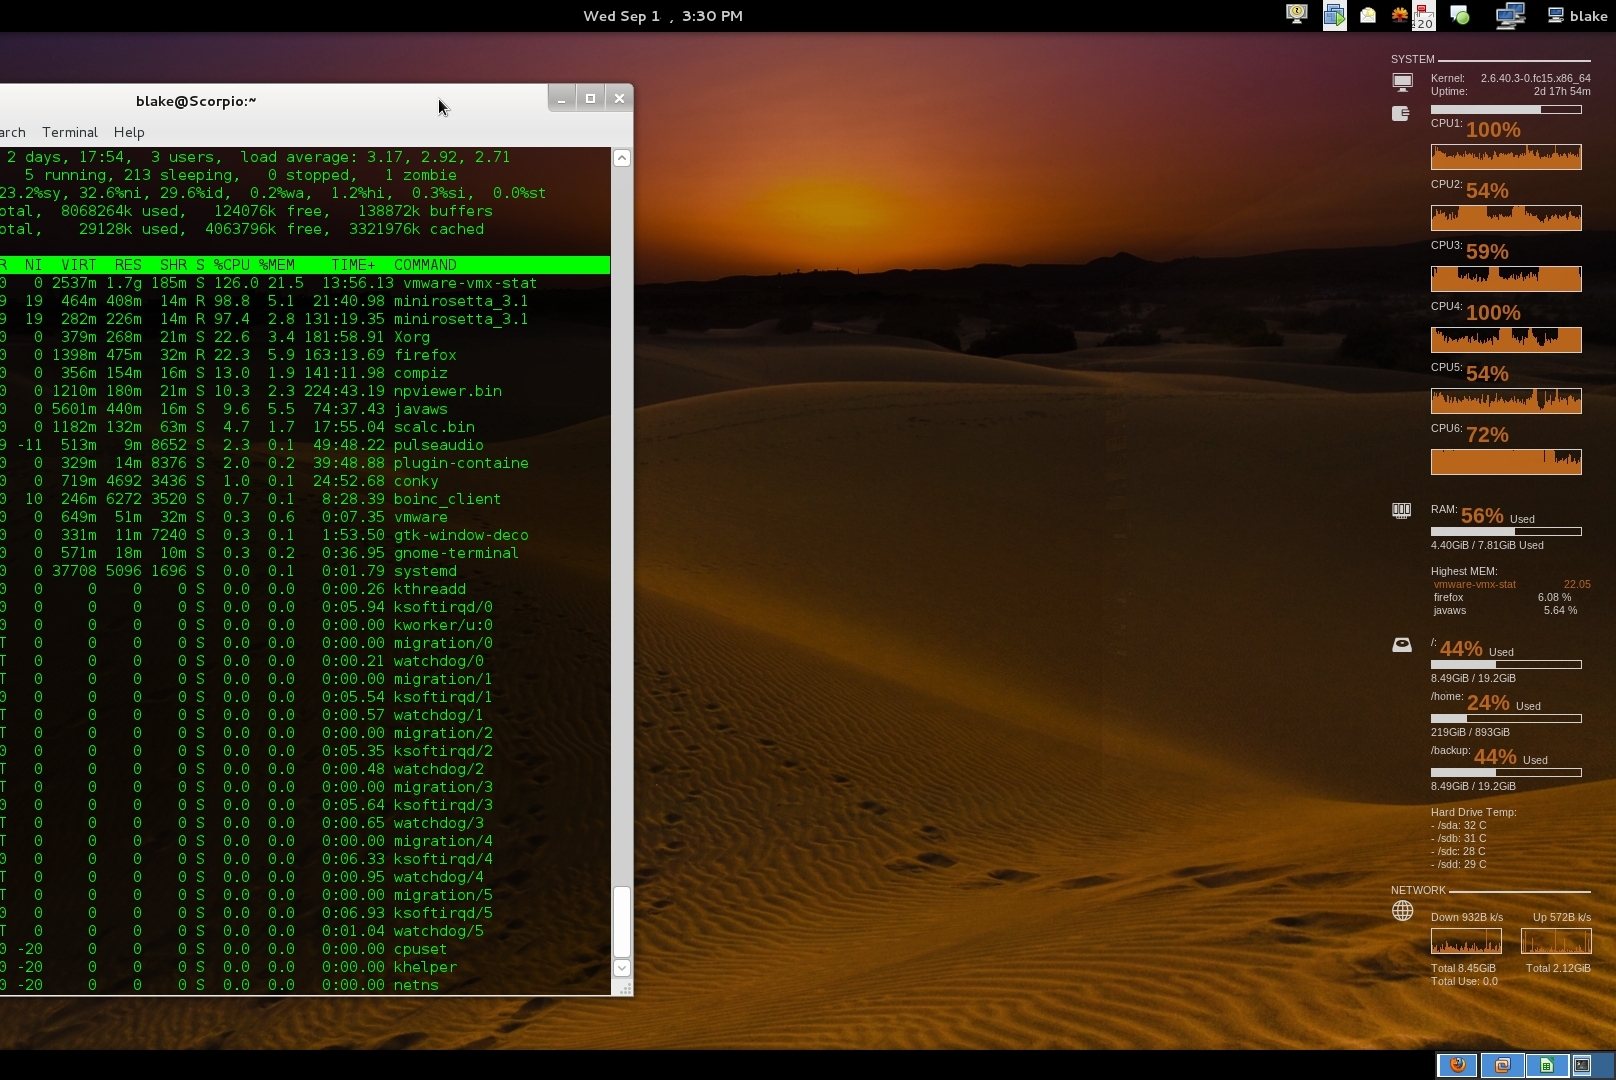Click the orange calendar applet showing 20

tap(1424, 17)
